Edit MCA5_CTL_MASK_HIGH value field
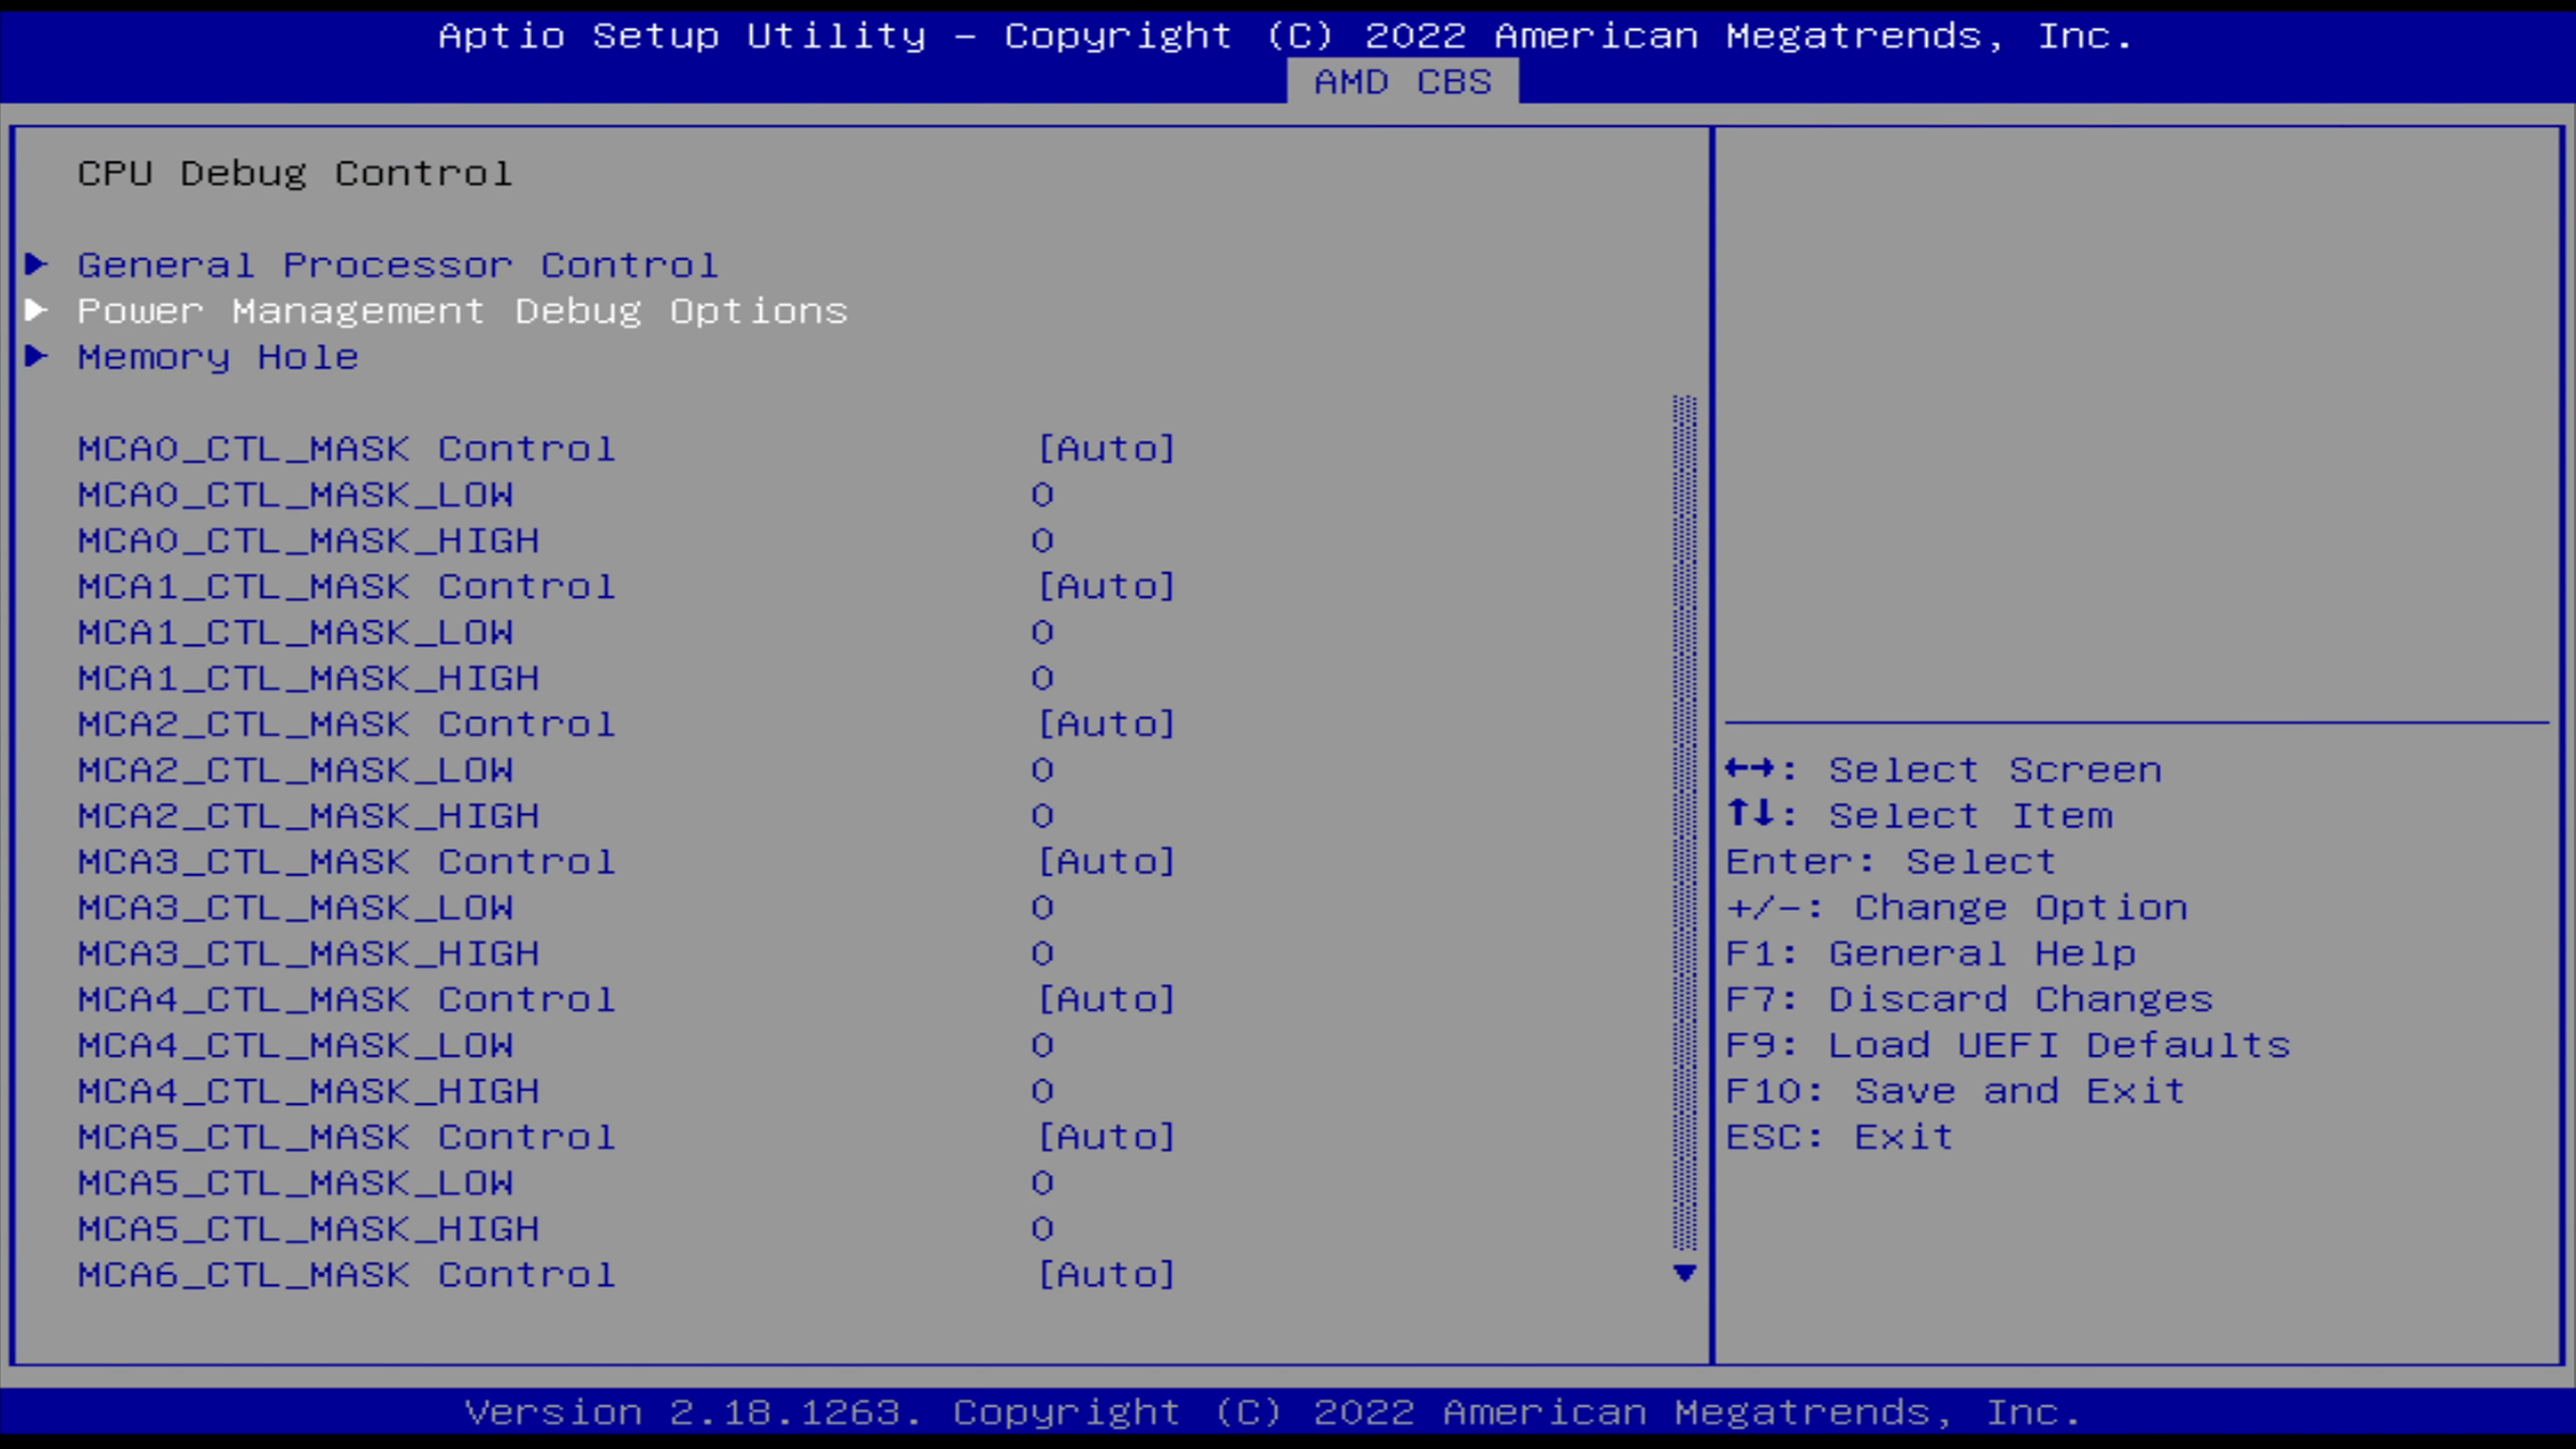The height and width of the screenshot is (1449, 2576). click(1043, 1229)
